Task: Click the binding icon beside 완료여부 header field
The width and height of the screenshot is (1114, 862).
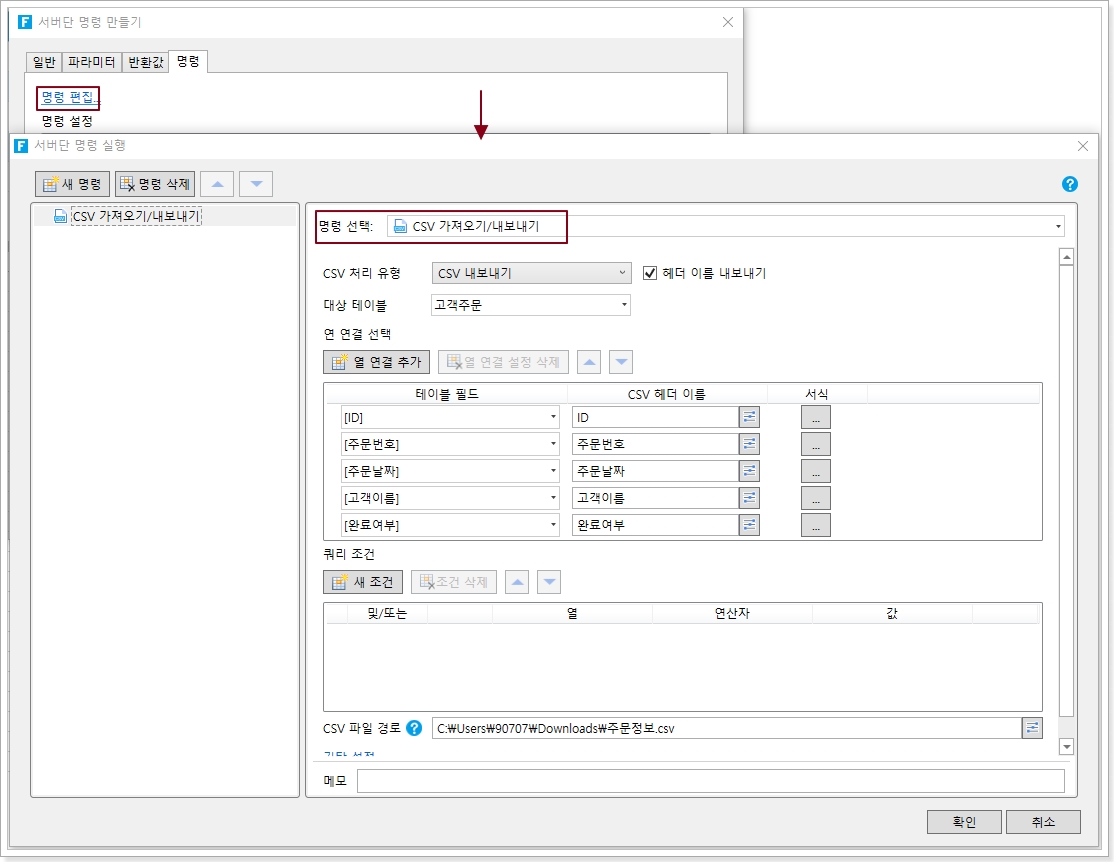Action: [749, 525]
